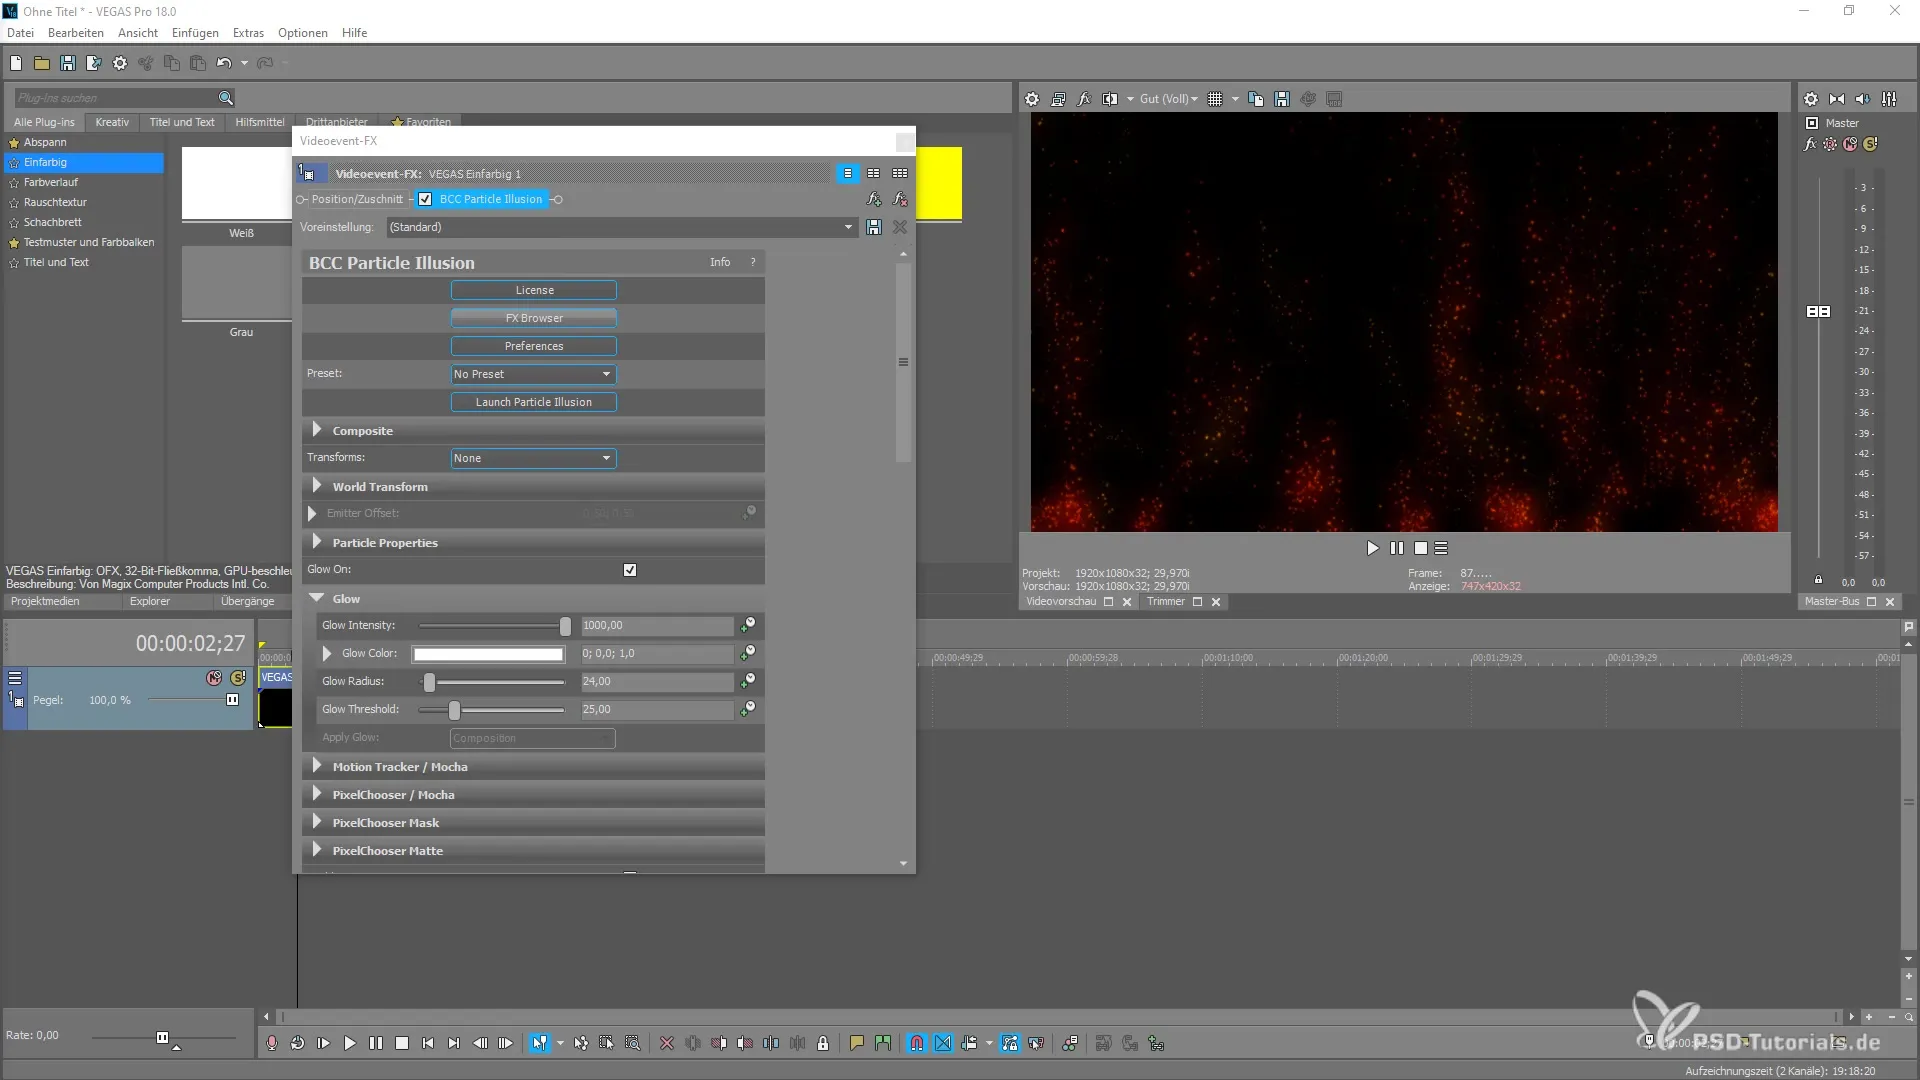Image resolution: width=1920 pixels, height=1080 pixels.
Task: Collapse the Glow section
Action: coord(317,598)
